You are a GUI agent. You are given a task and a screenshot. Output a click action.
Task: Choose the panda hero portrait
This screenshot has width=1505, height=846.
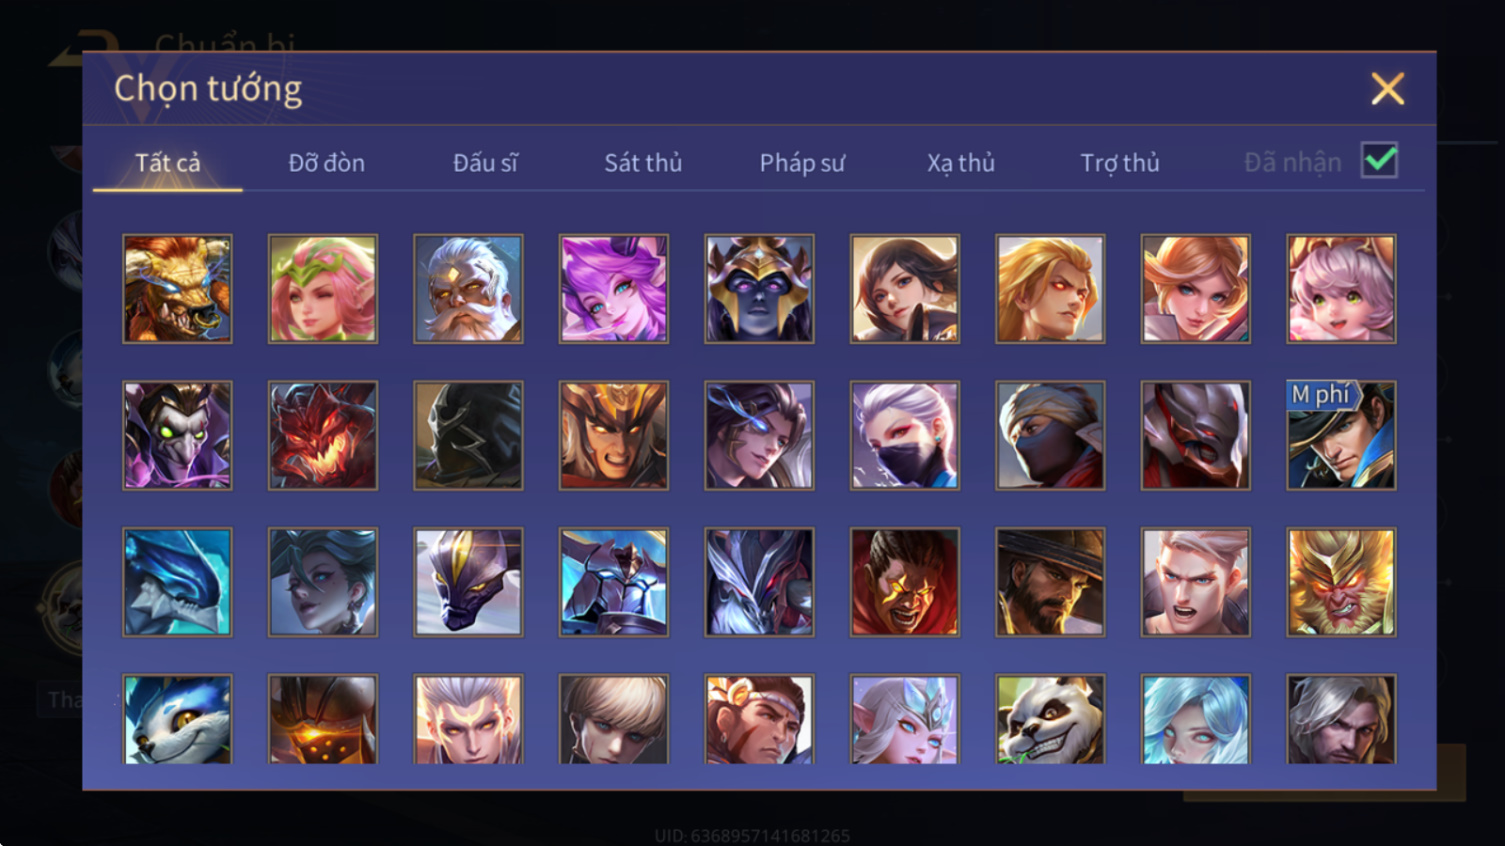(1050, 719)
